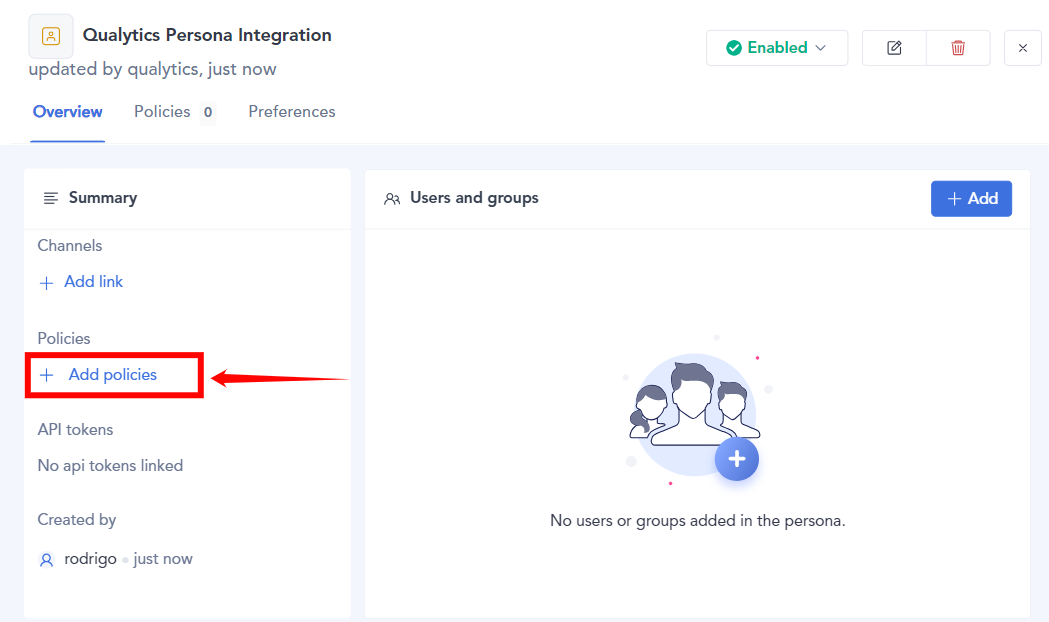Screen dimensions: 1049x622
Task: Click the Add link text under Channels
Action: click(94, 282)
